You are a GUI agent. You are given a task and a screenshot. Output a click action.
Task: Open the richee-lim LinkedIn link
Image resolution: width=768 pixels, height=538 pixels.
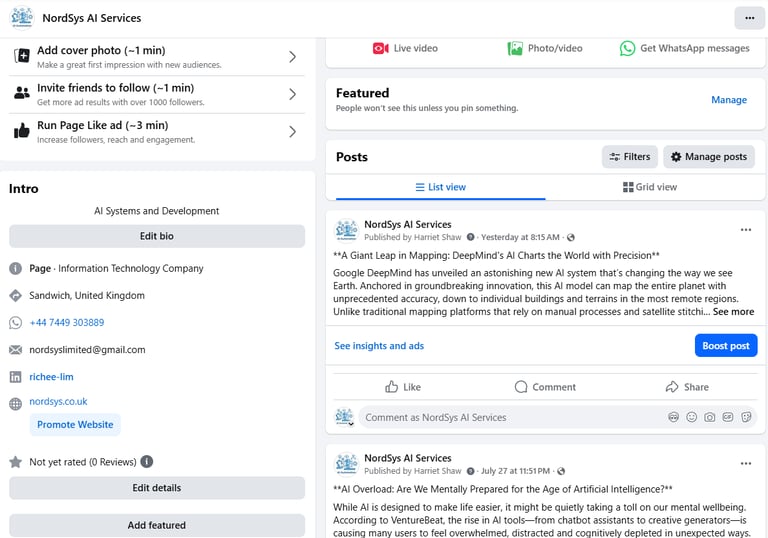(x=51, y=377)
